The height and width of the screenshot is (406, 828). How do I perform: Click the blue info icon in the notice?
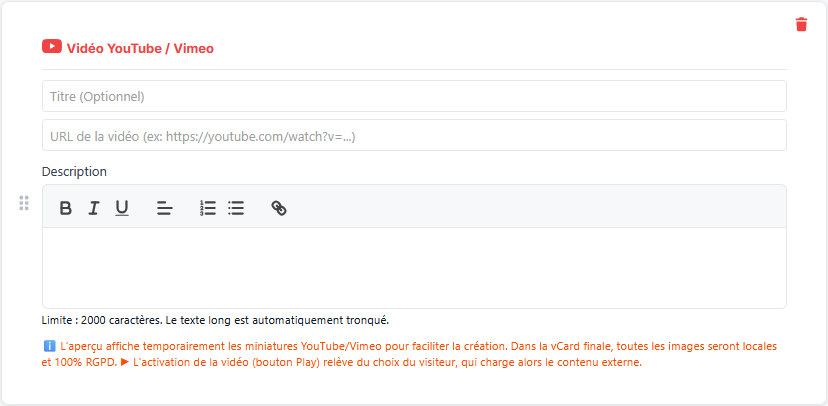[49, 347]
